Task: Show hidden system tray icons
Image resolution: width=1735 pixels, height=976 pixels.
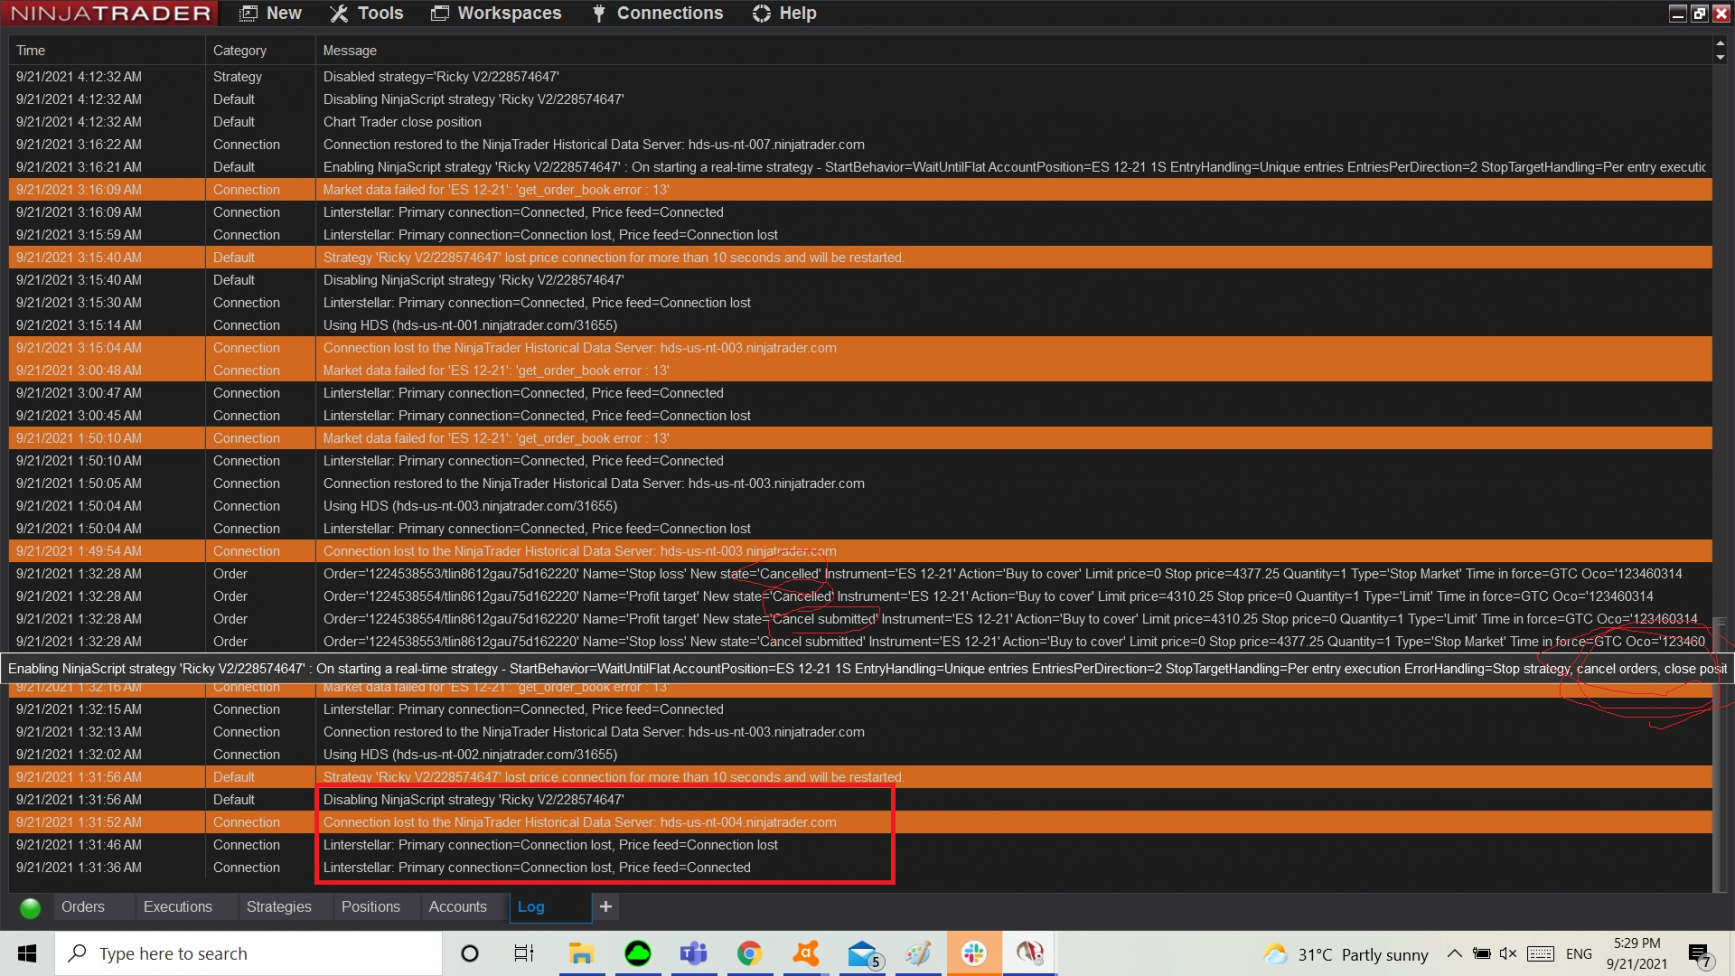Action: tap(1455, 954)
